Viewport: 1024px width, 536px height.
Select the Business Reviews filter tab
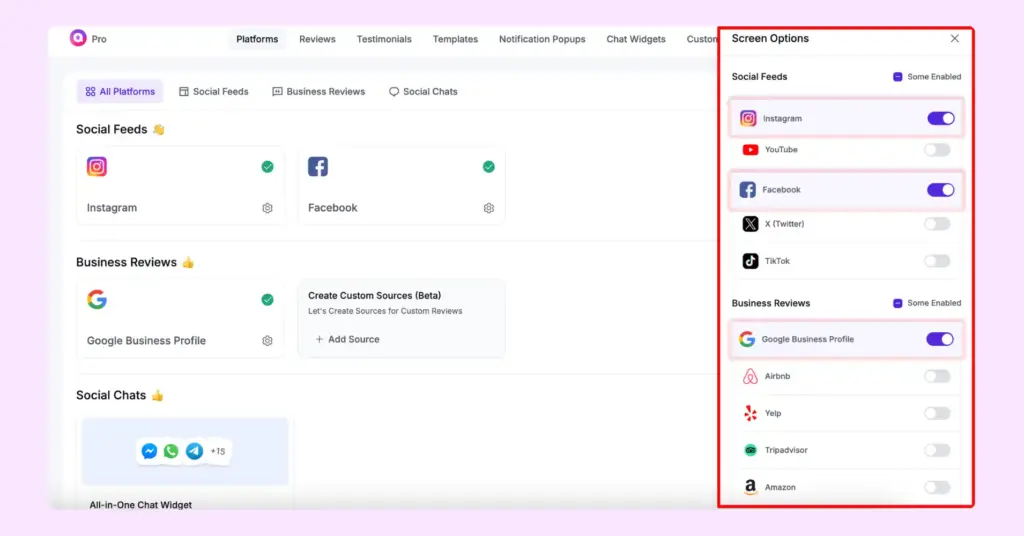[319, 91]
